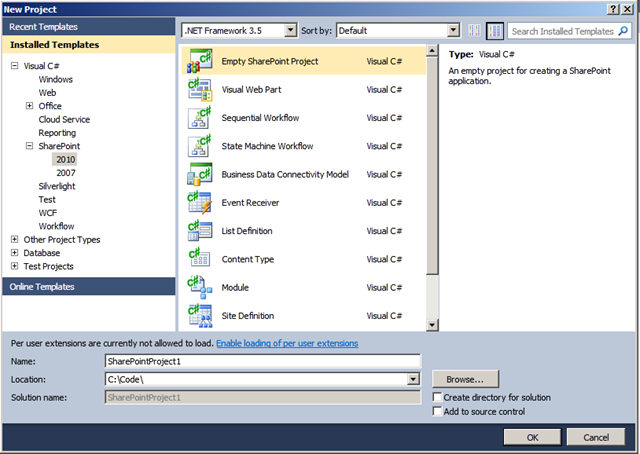Select the Web category
This screenshot has height=454, width=640.
47,93
